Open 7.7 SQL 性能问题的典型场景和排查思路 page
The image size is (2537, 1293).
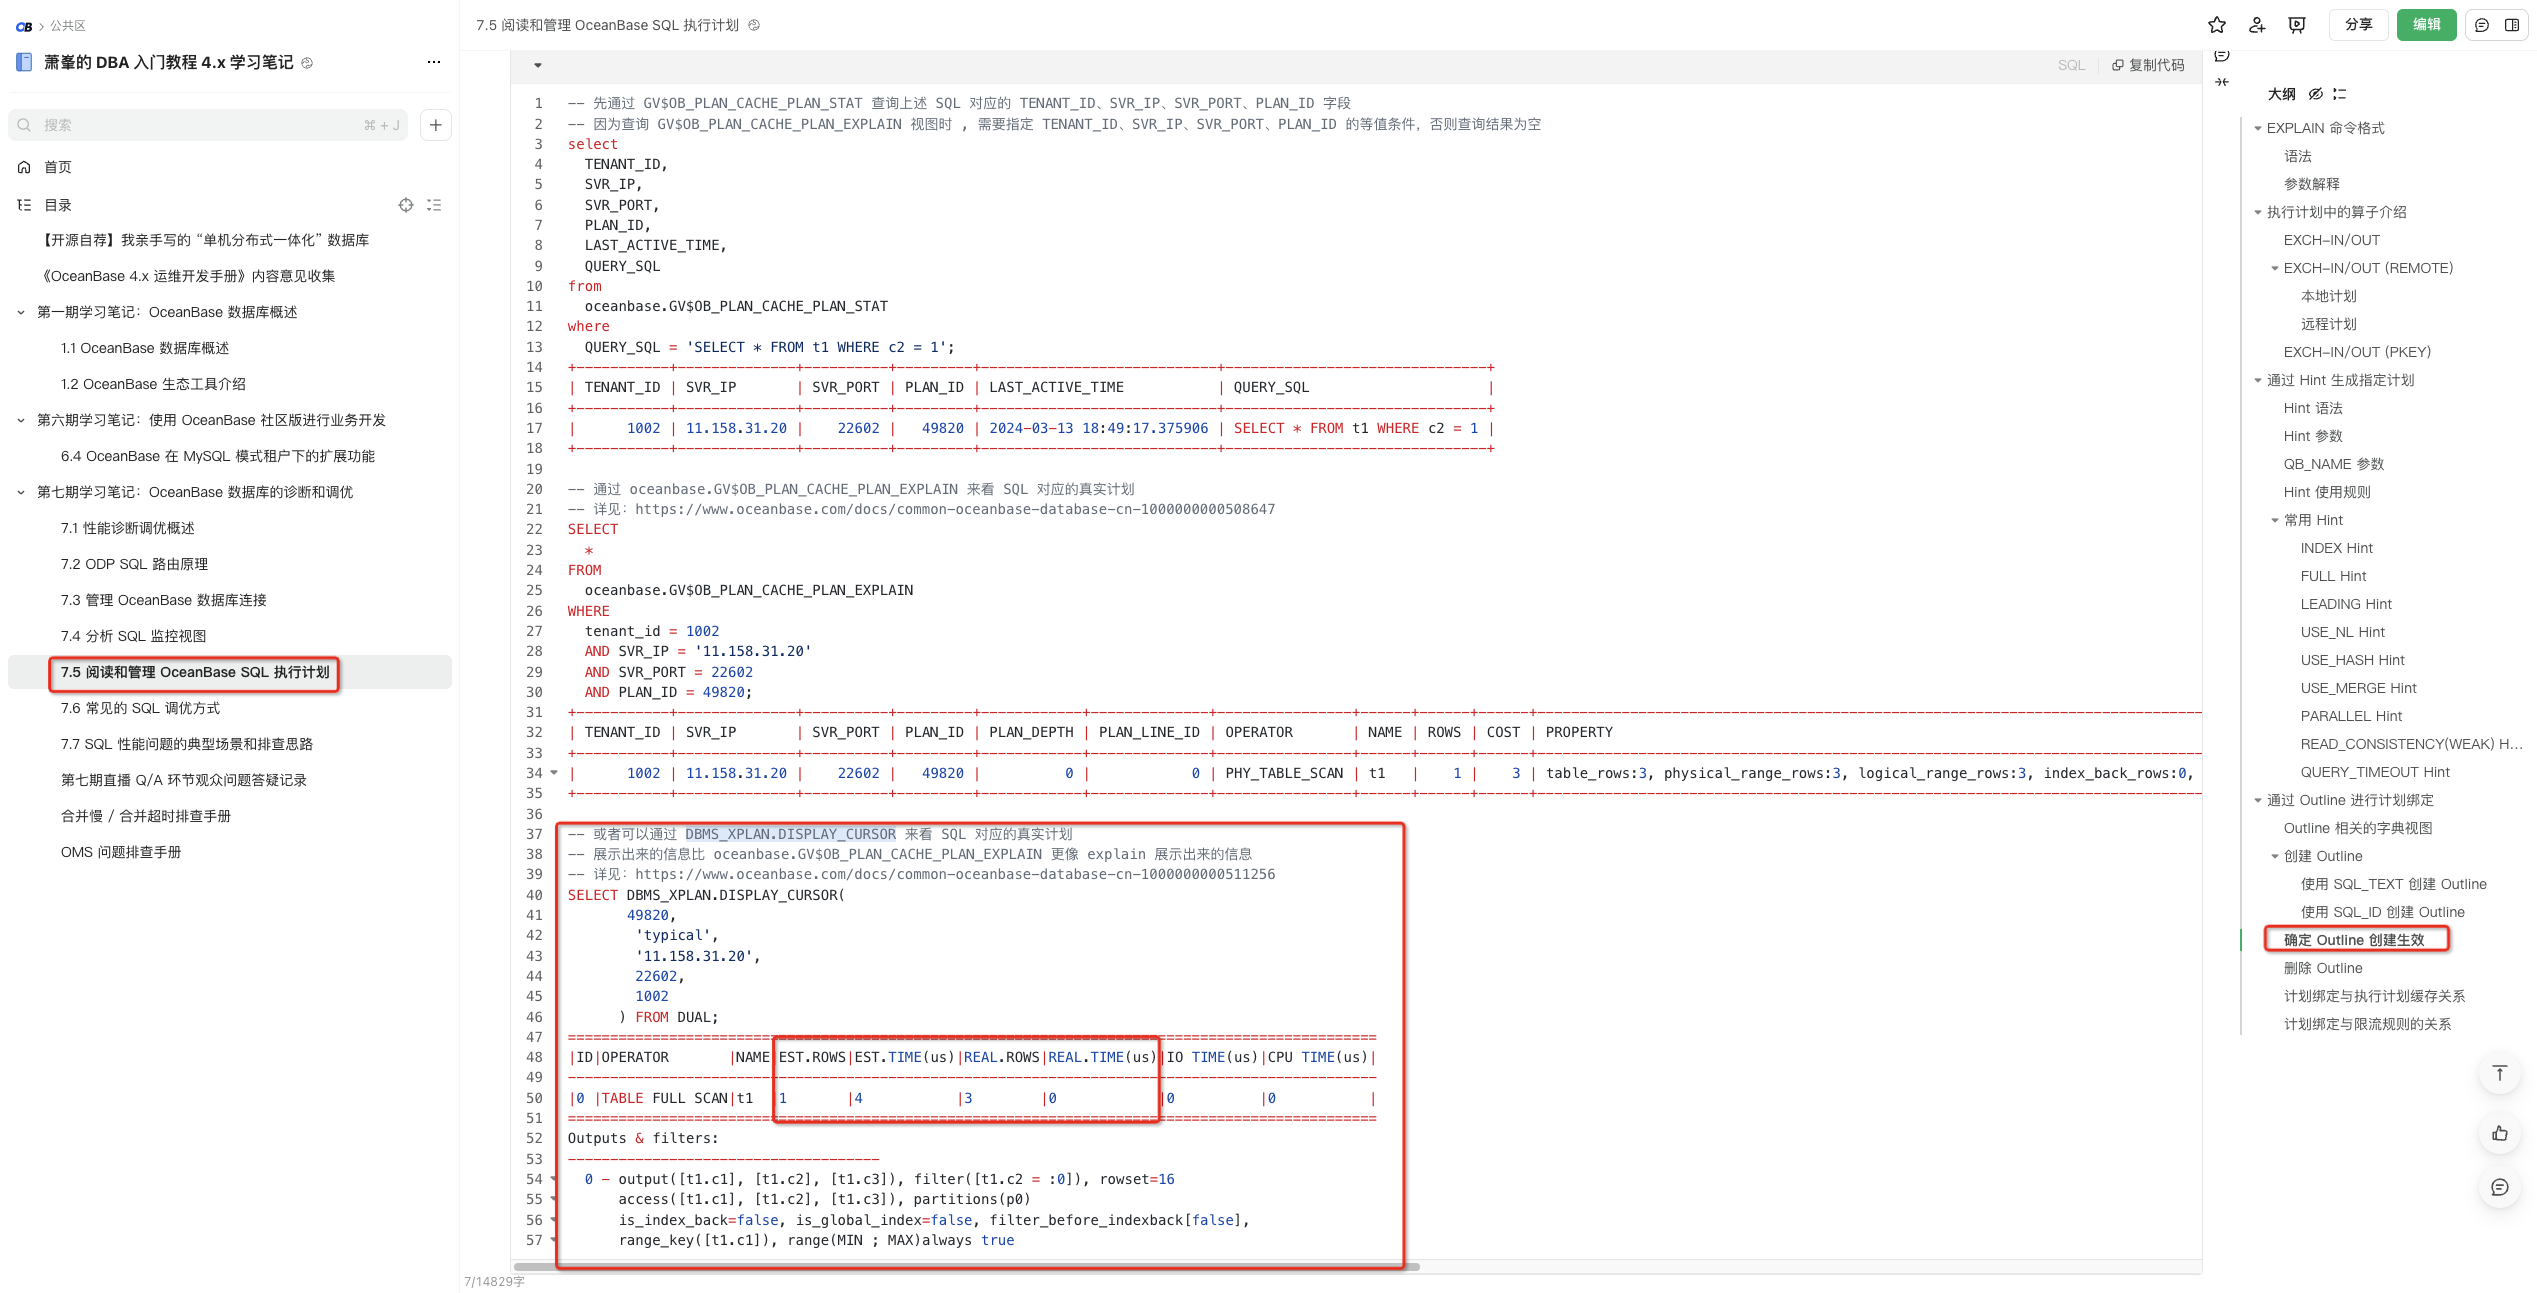coord(187,744)
